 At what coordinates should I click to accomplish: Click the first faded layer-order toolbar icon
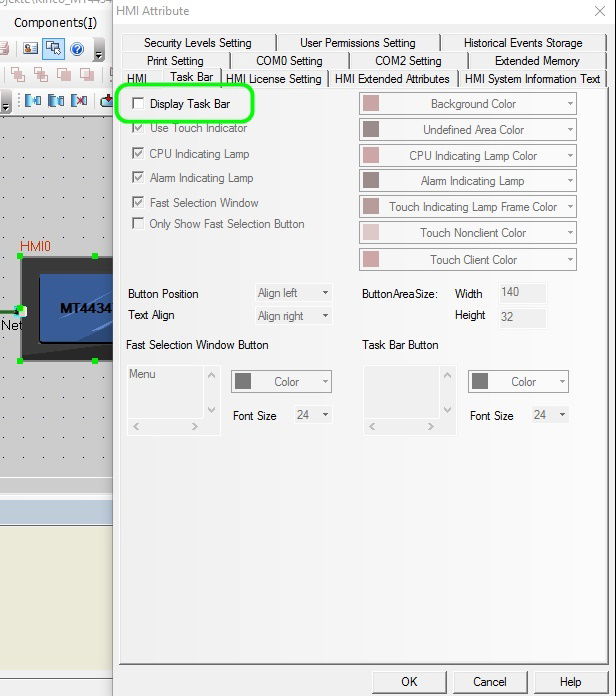click(18, 74)
